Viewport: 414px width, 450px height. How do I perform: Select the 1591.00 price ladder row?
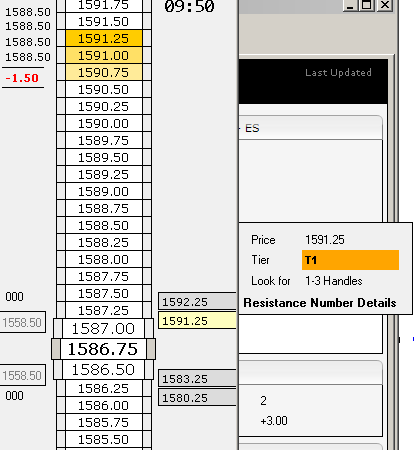point(104,55)
